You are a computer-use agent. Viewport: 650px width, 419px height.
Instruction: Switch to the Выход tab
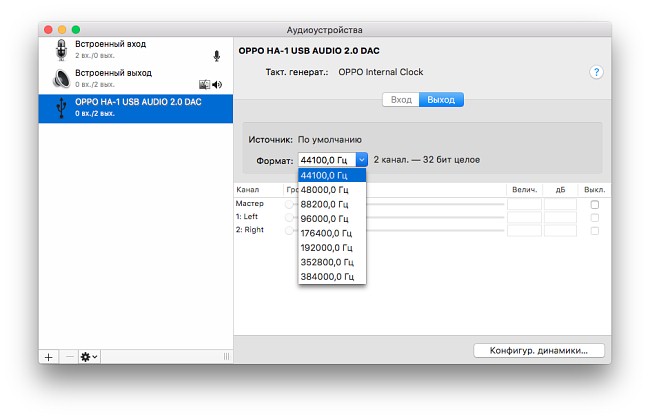440,100
